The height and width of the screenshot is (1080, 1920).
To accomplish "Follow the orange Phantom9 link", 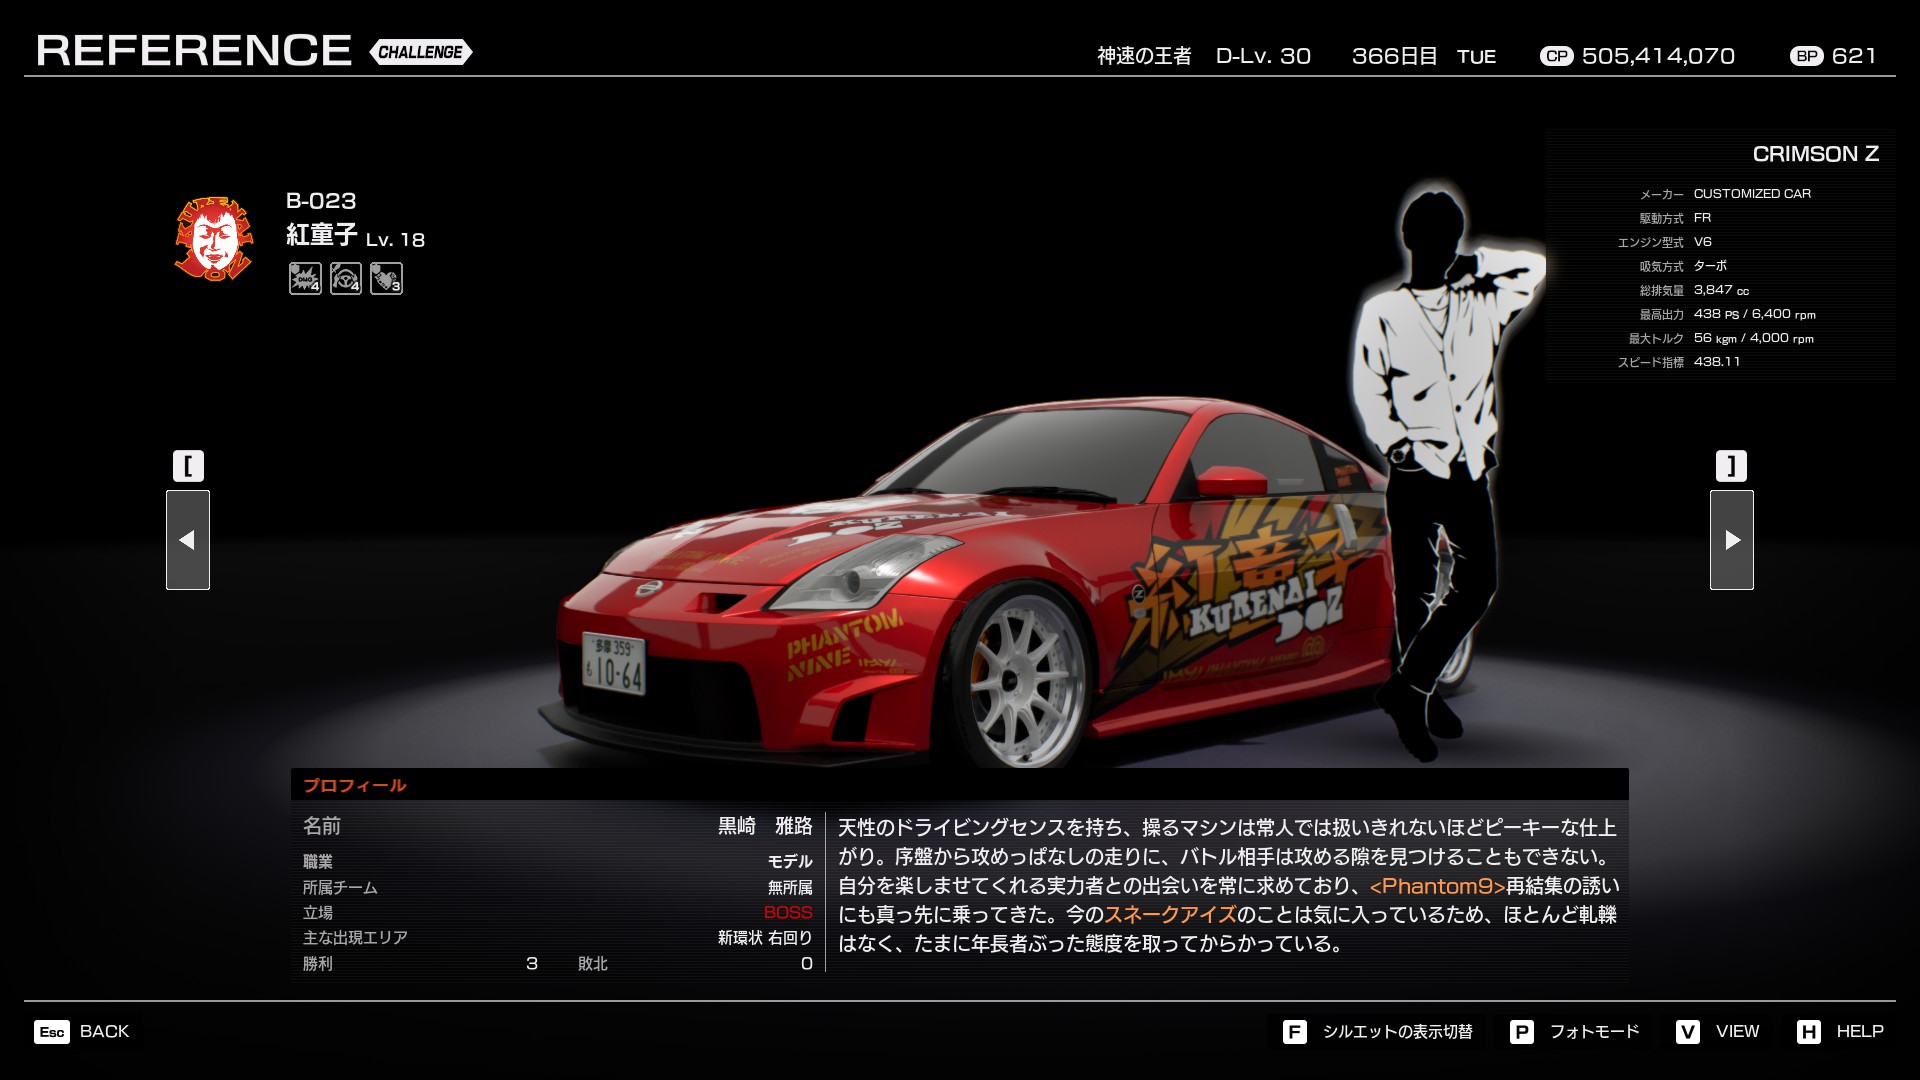I will click(x=1437, y=886).
